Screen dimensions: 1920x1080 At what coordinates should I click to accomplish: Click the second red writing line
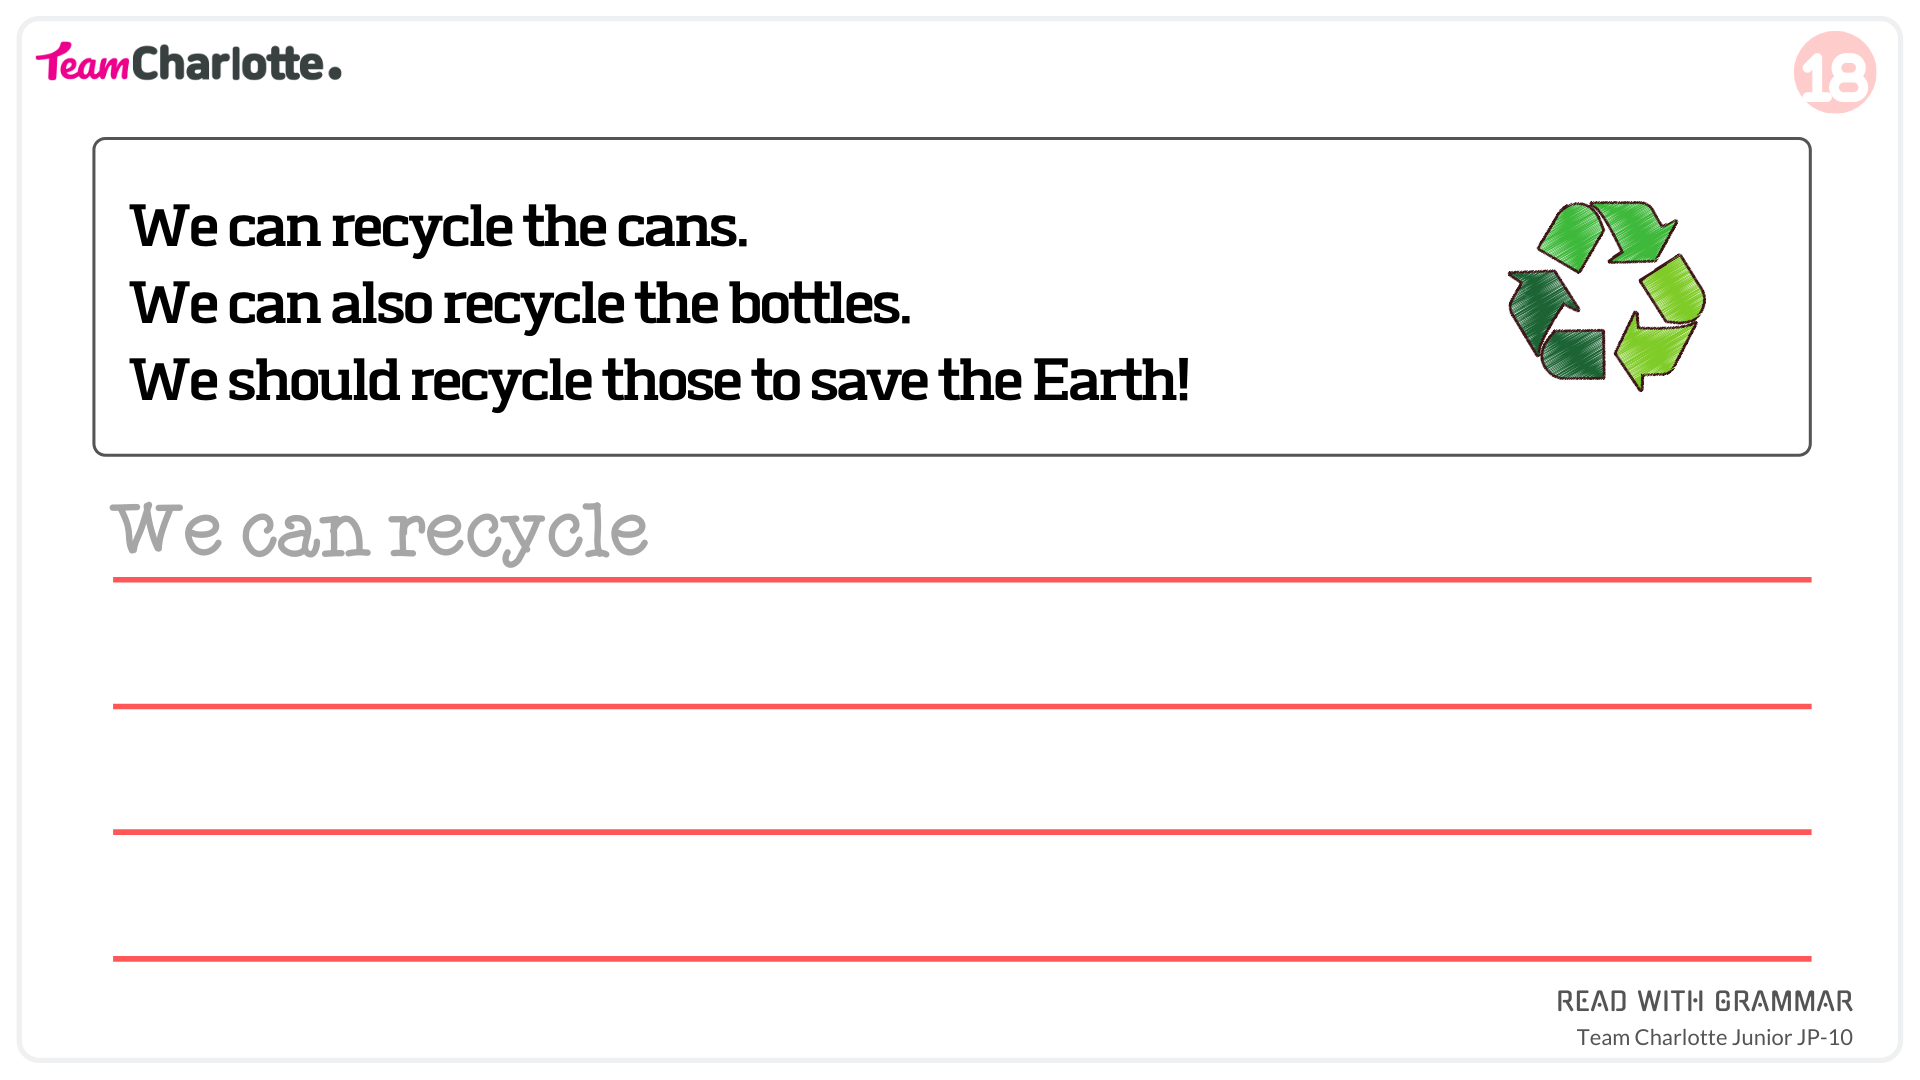pos(962,706)
